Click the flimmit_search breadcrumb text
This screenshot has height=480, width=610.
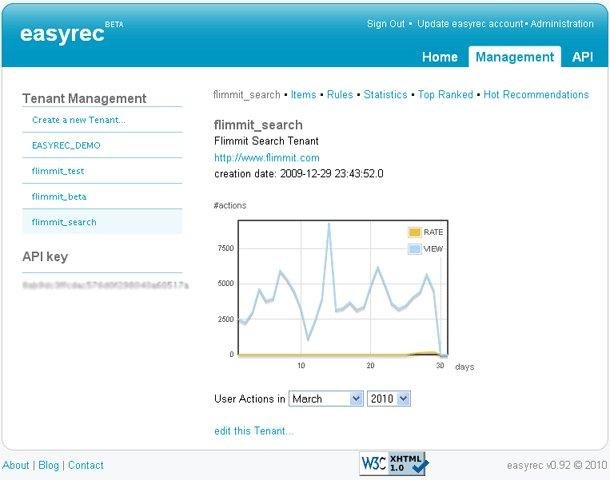(x=247, y=95)
